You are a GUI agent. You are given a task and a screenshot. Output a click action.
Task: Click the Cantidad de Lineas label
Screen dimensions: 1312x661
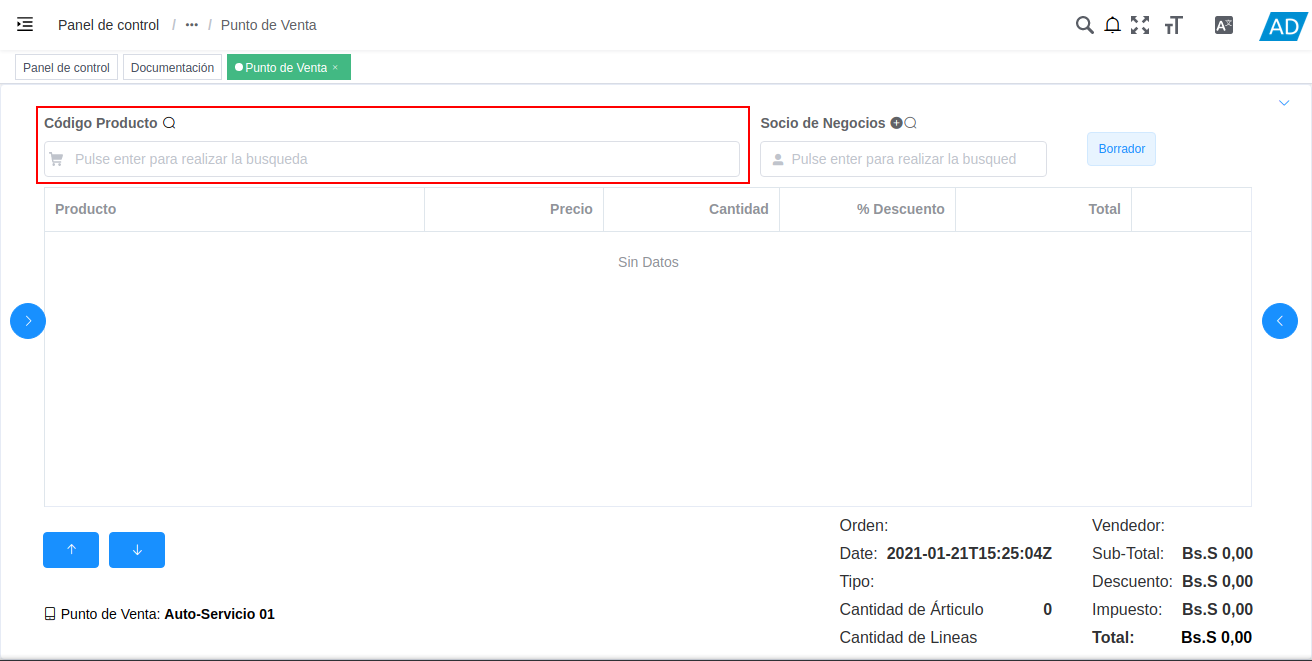click(x=908, y=637)
